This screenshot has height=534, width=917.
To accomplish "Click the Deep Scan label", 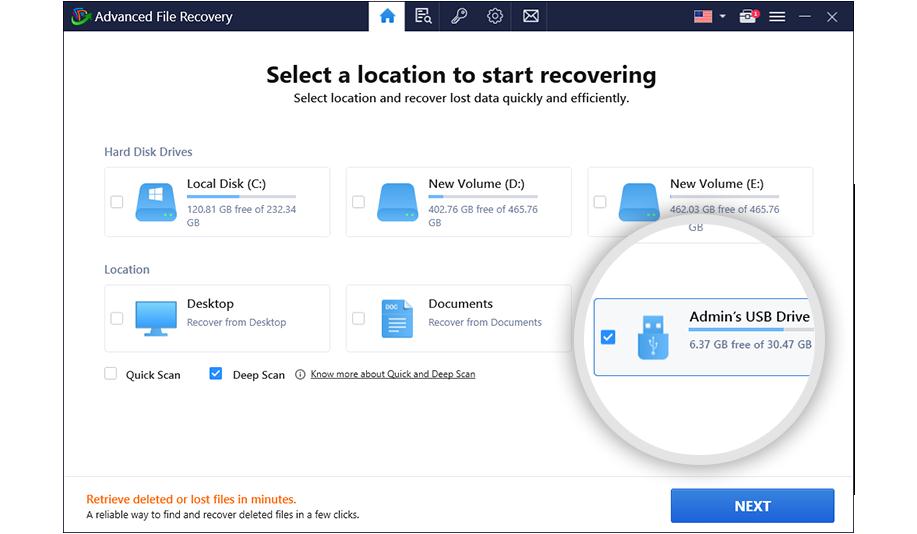I will (258, 375).
